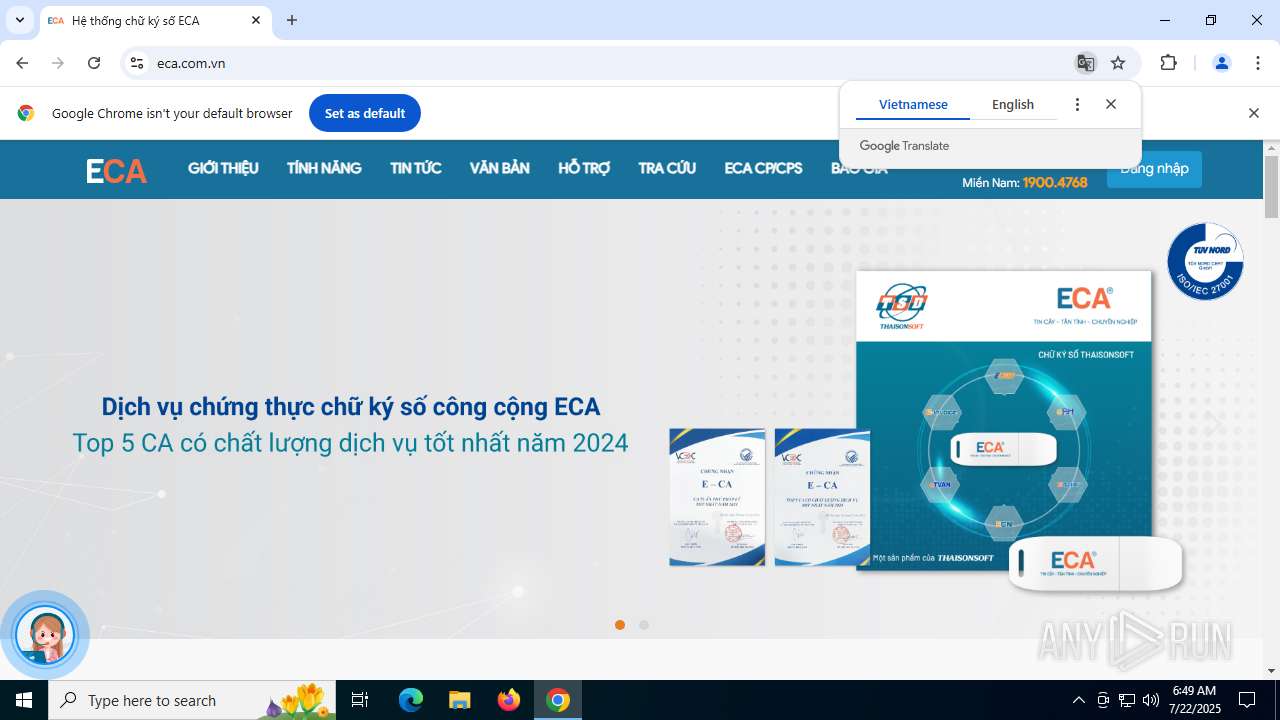Screen dimensions: 1280x720
Task: Open volume control in system tray
Action: (x=1151, y=700)
